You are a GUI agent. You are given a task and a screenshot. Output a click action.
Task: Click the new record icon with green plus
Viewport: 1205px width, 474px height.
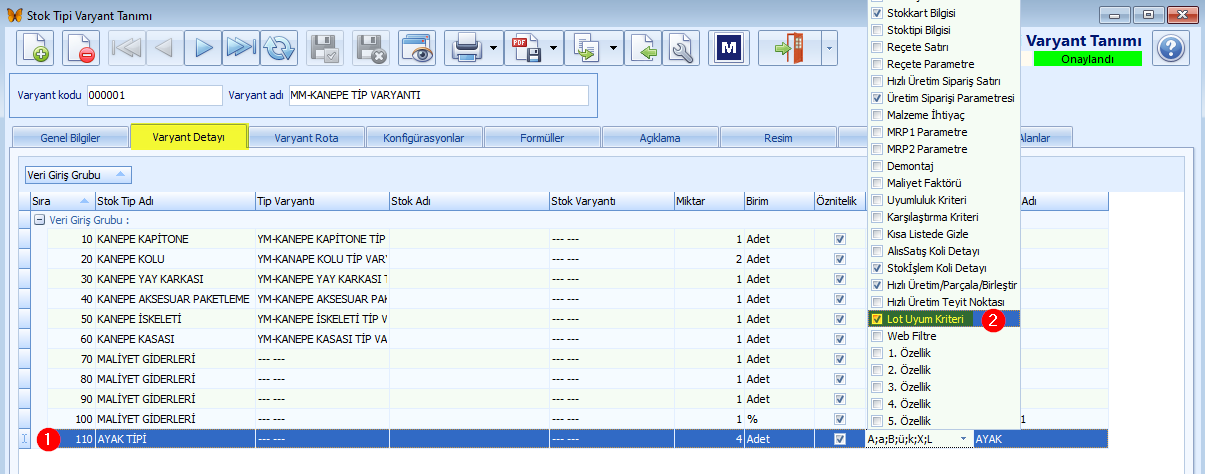tap(36, 47)
